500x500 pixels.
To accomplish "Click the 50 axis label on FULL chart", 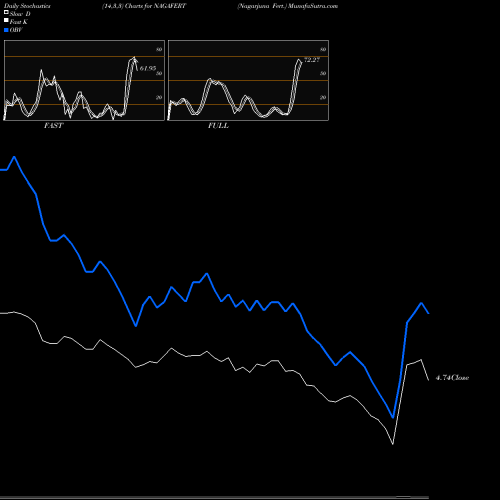I will 323,73.
